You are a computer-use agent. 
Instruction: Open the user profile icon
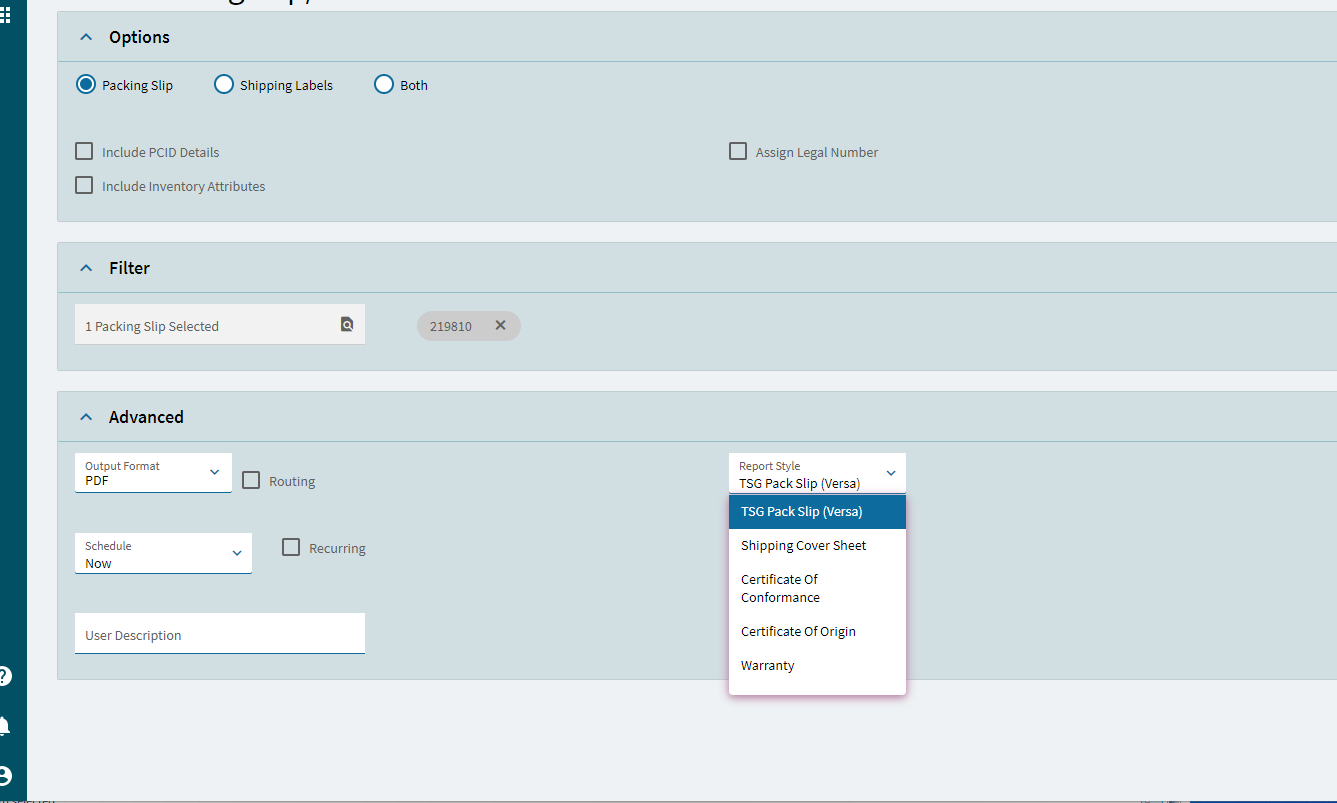4,776
